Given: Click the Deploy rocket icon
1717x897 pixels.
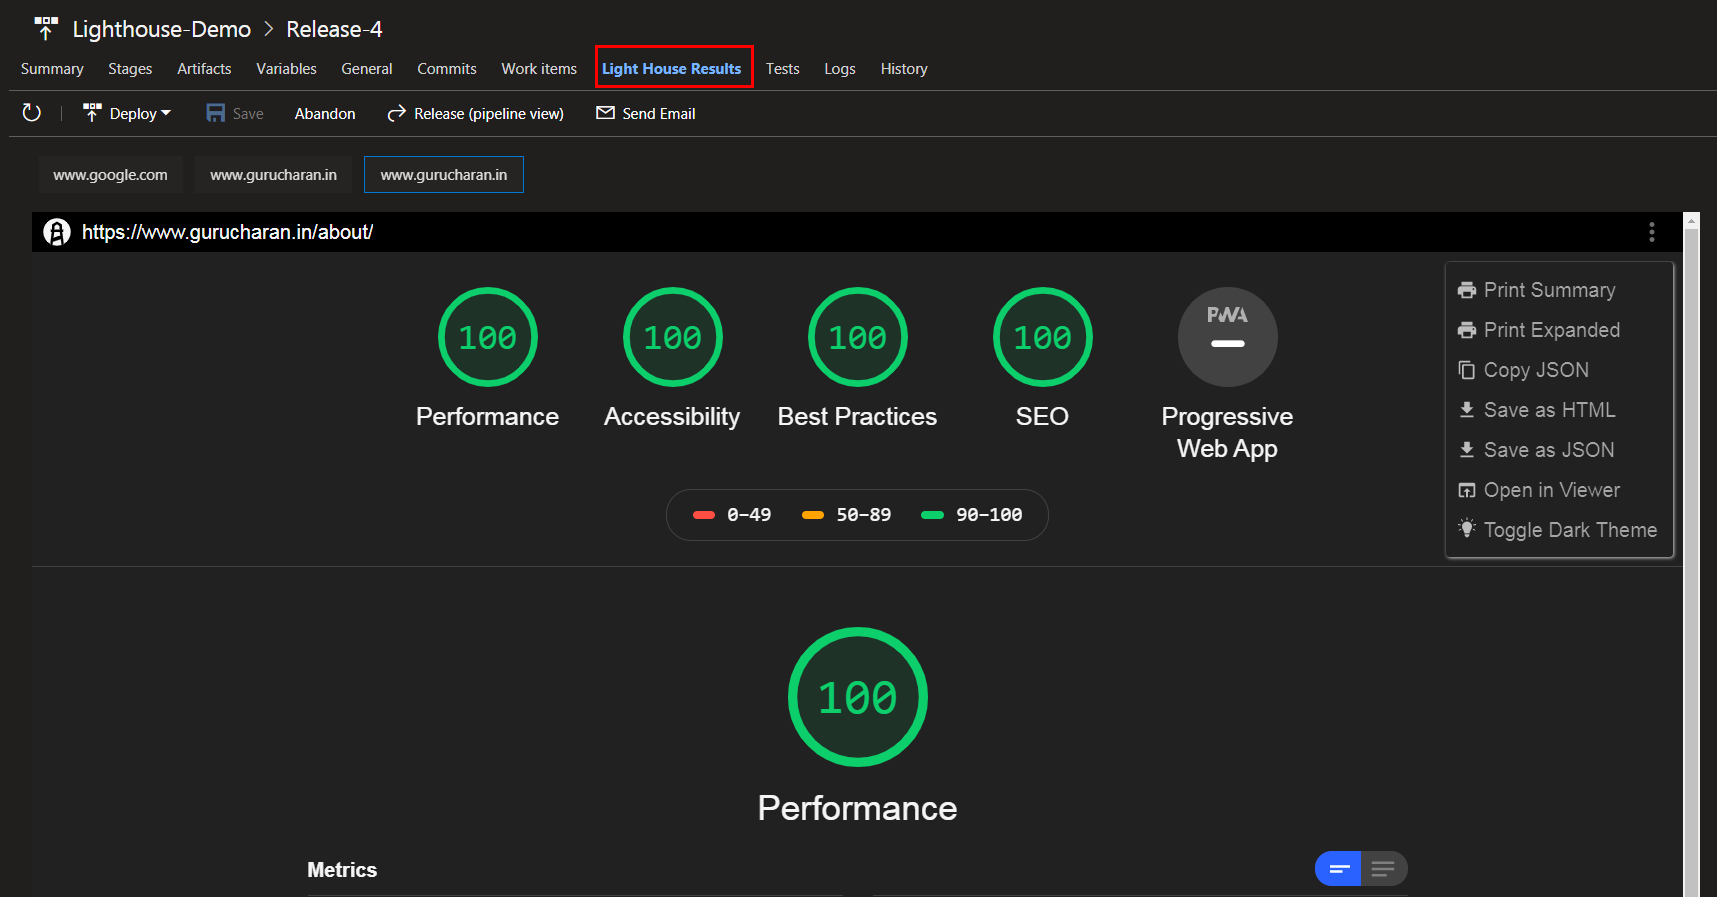Looking at the screenshot, I should point(92,113).
